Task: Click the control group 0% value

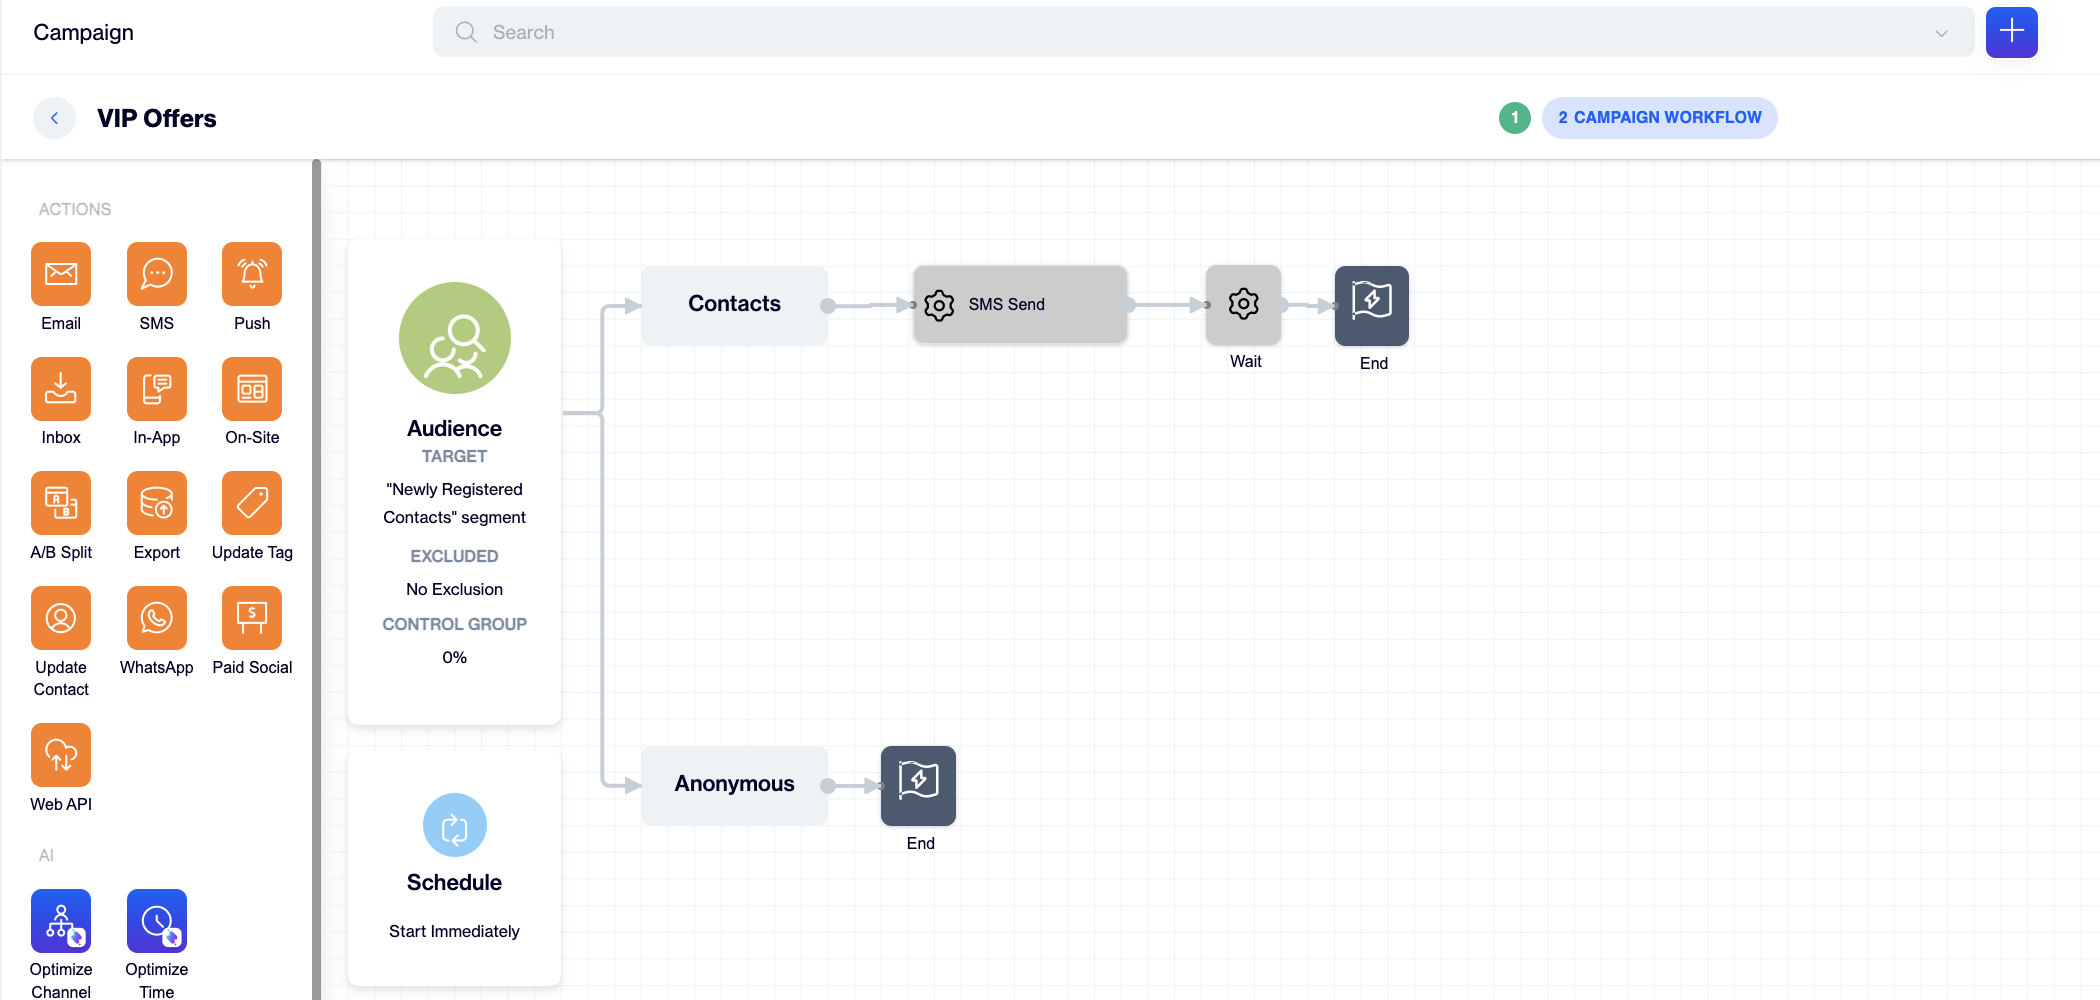Action: pyautogui.click(x=455, y=657)
